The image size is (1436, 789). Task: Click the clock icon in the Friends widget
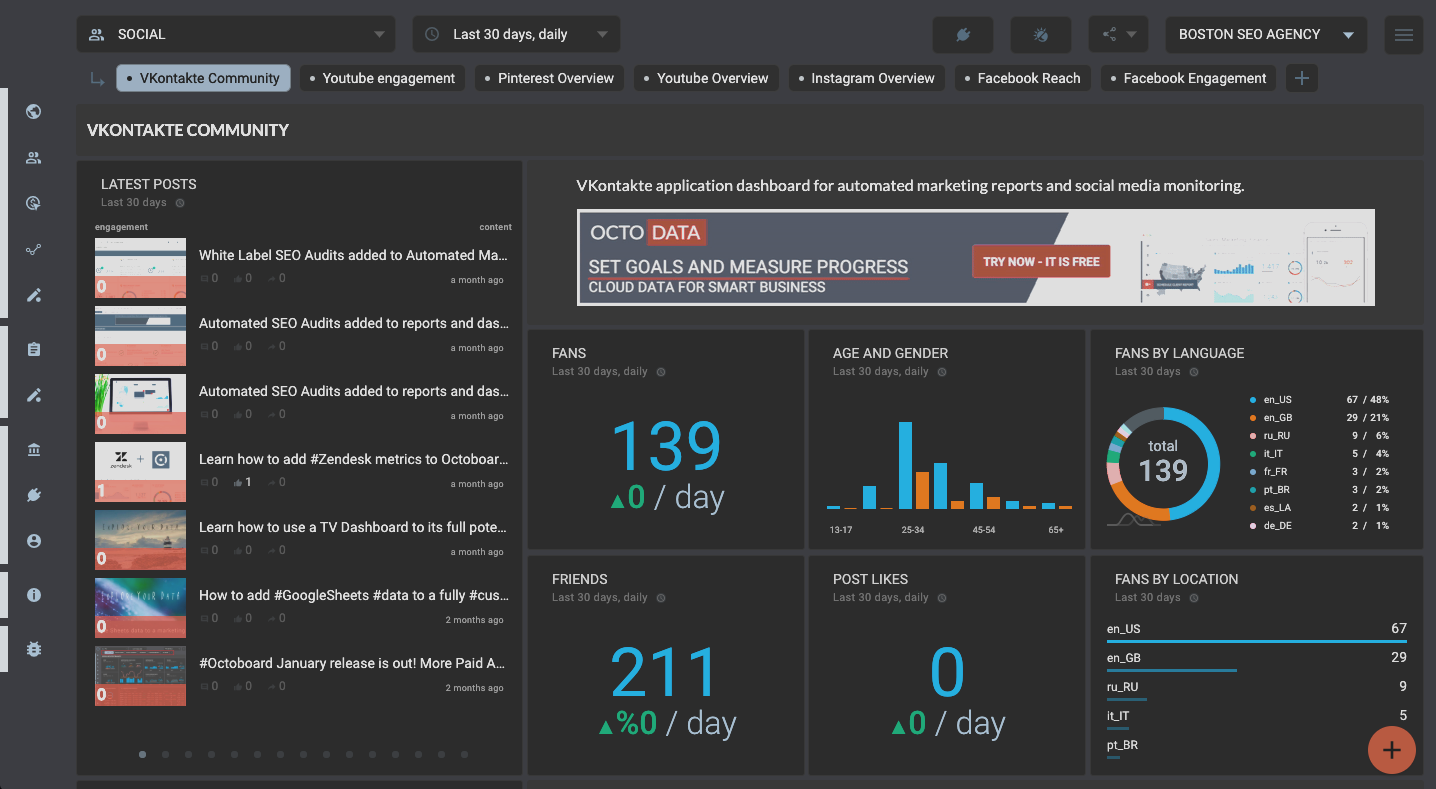[661, 598]
